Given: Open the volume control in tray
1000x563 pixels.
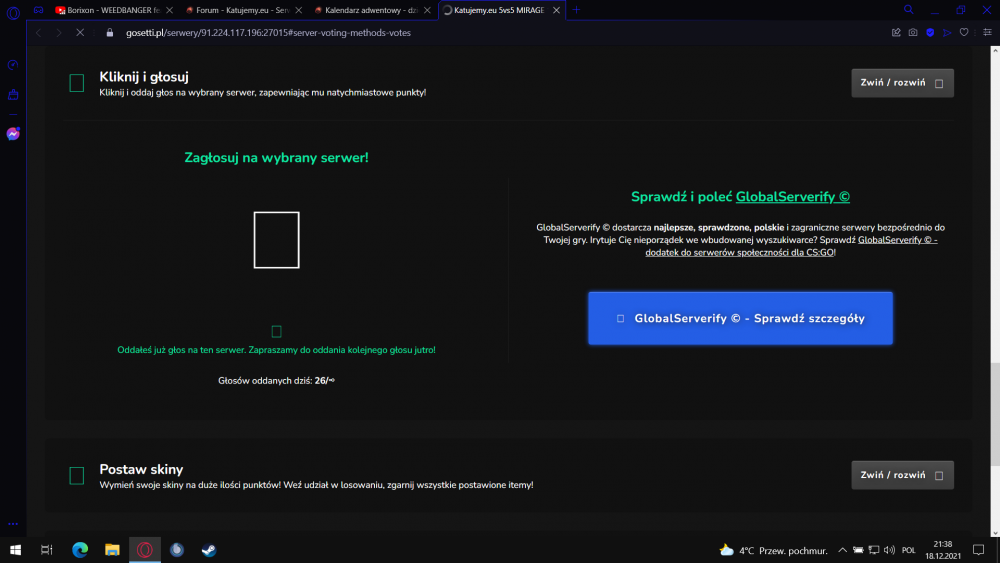Looking at the screenshot, I should click(890, 550).
